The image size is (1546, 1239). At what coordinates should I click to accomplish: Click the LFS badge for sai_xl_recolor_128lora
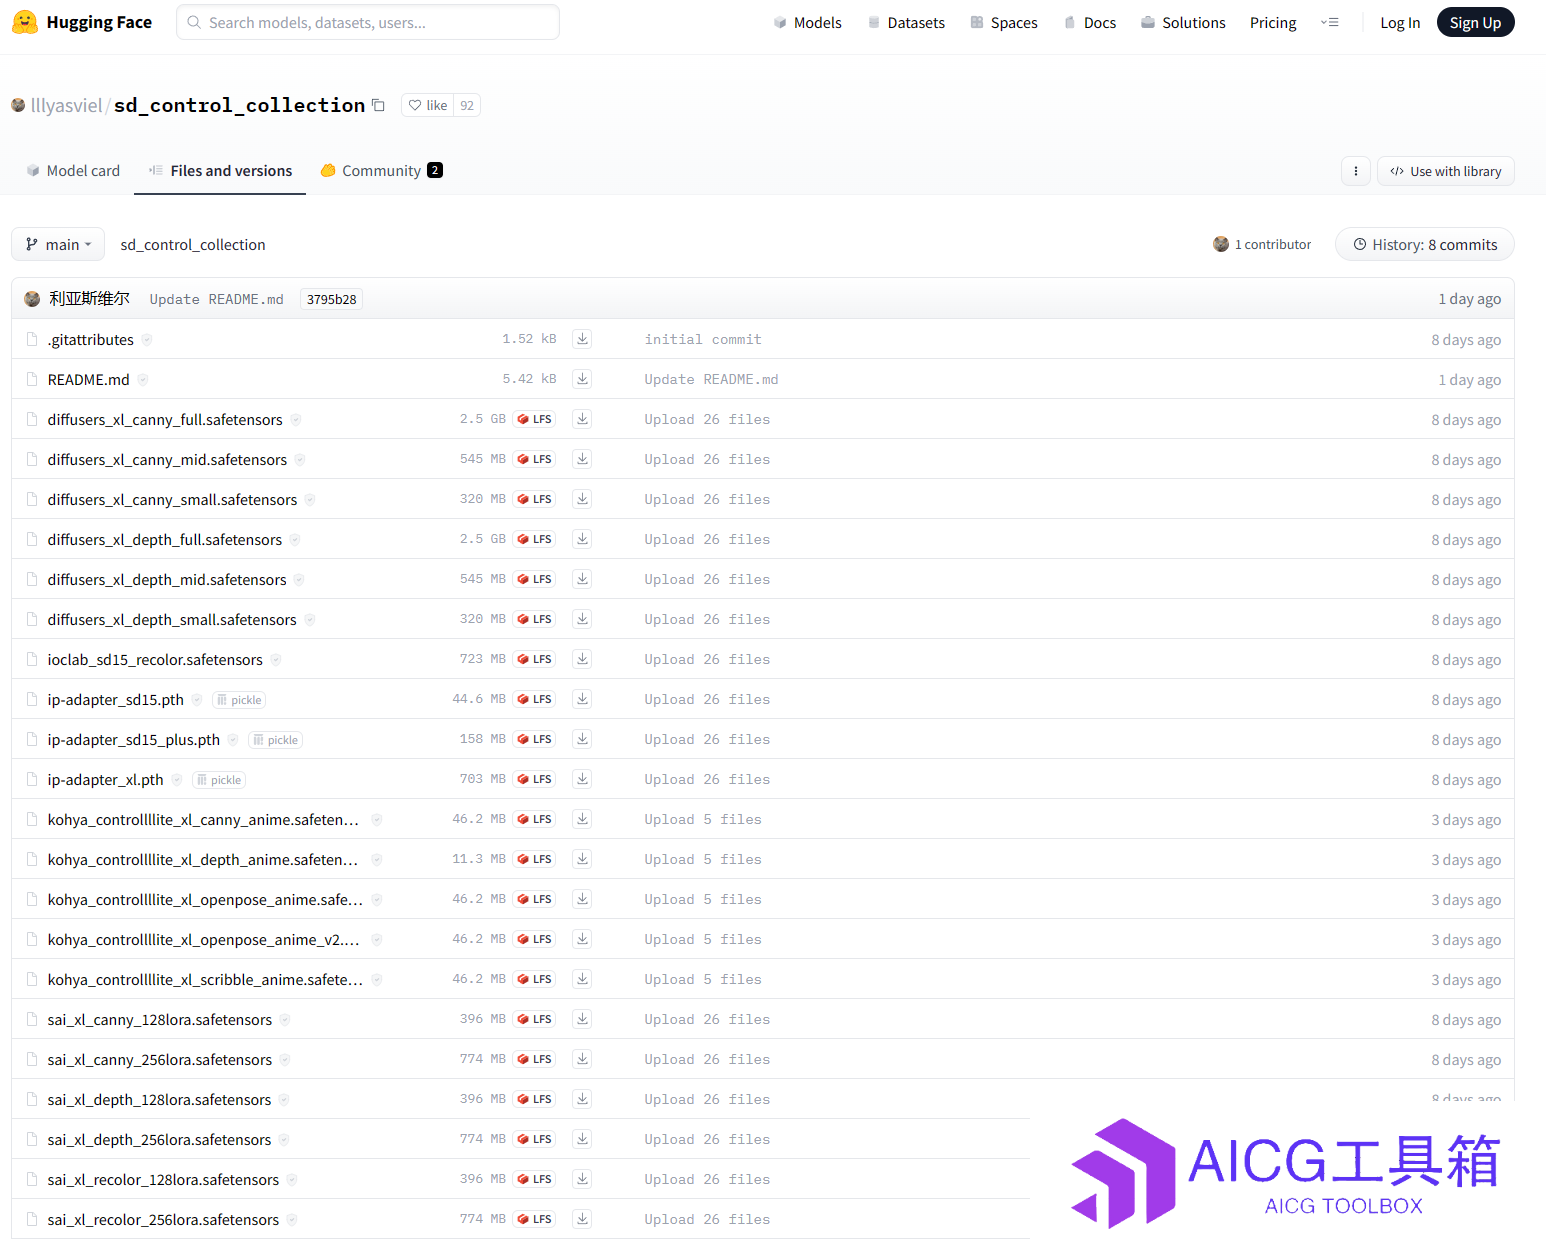click(x=535, y=1179)
